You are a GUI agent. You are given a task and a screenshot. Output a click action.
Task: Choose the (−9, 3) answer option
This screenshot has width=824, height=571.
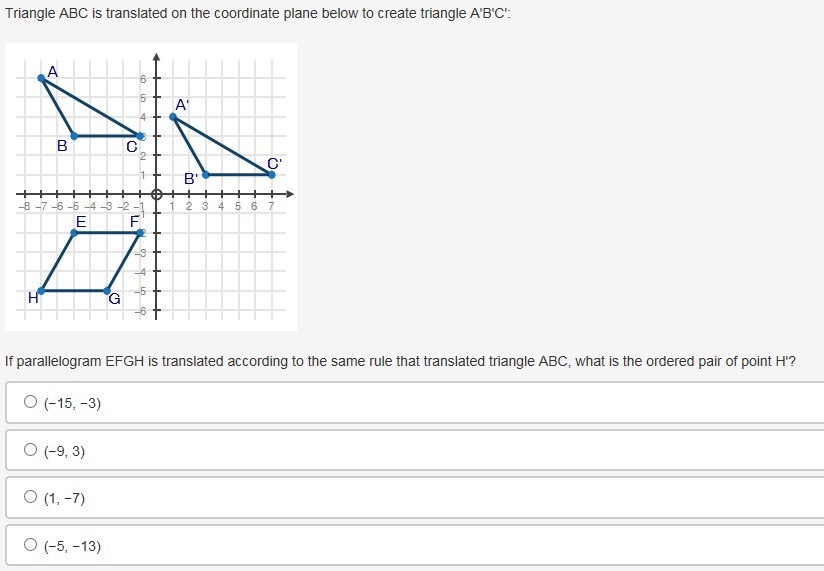pyautogui.click(x=30, y=450)
